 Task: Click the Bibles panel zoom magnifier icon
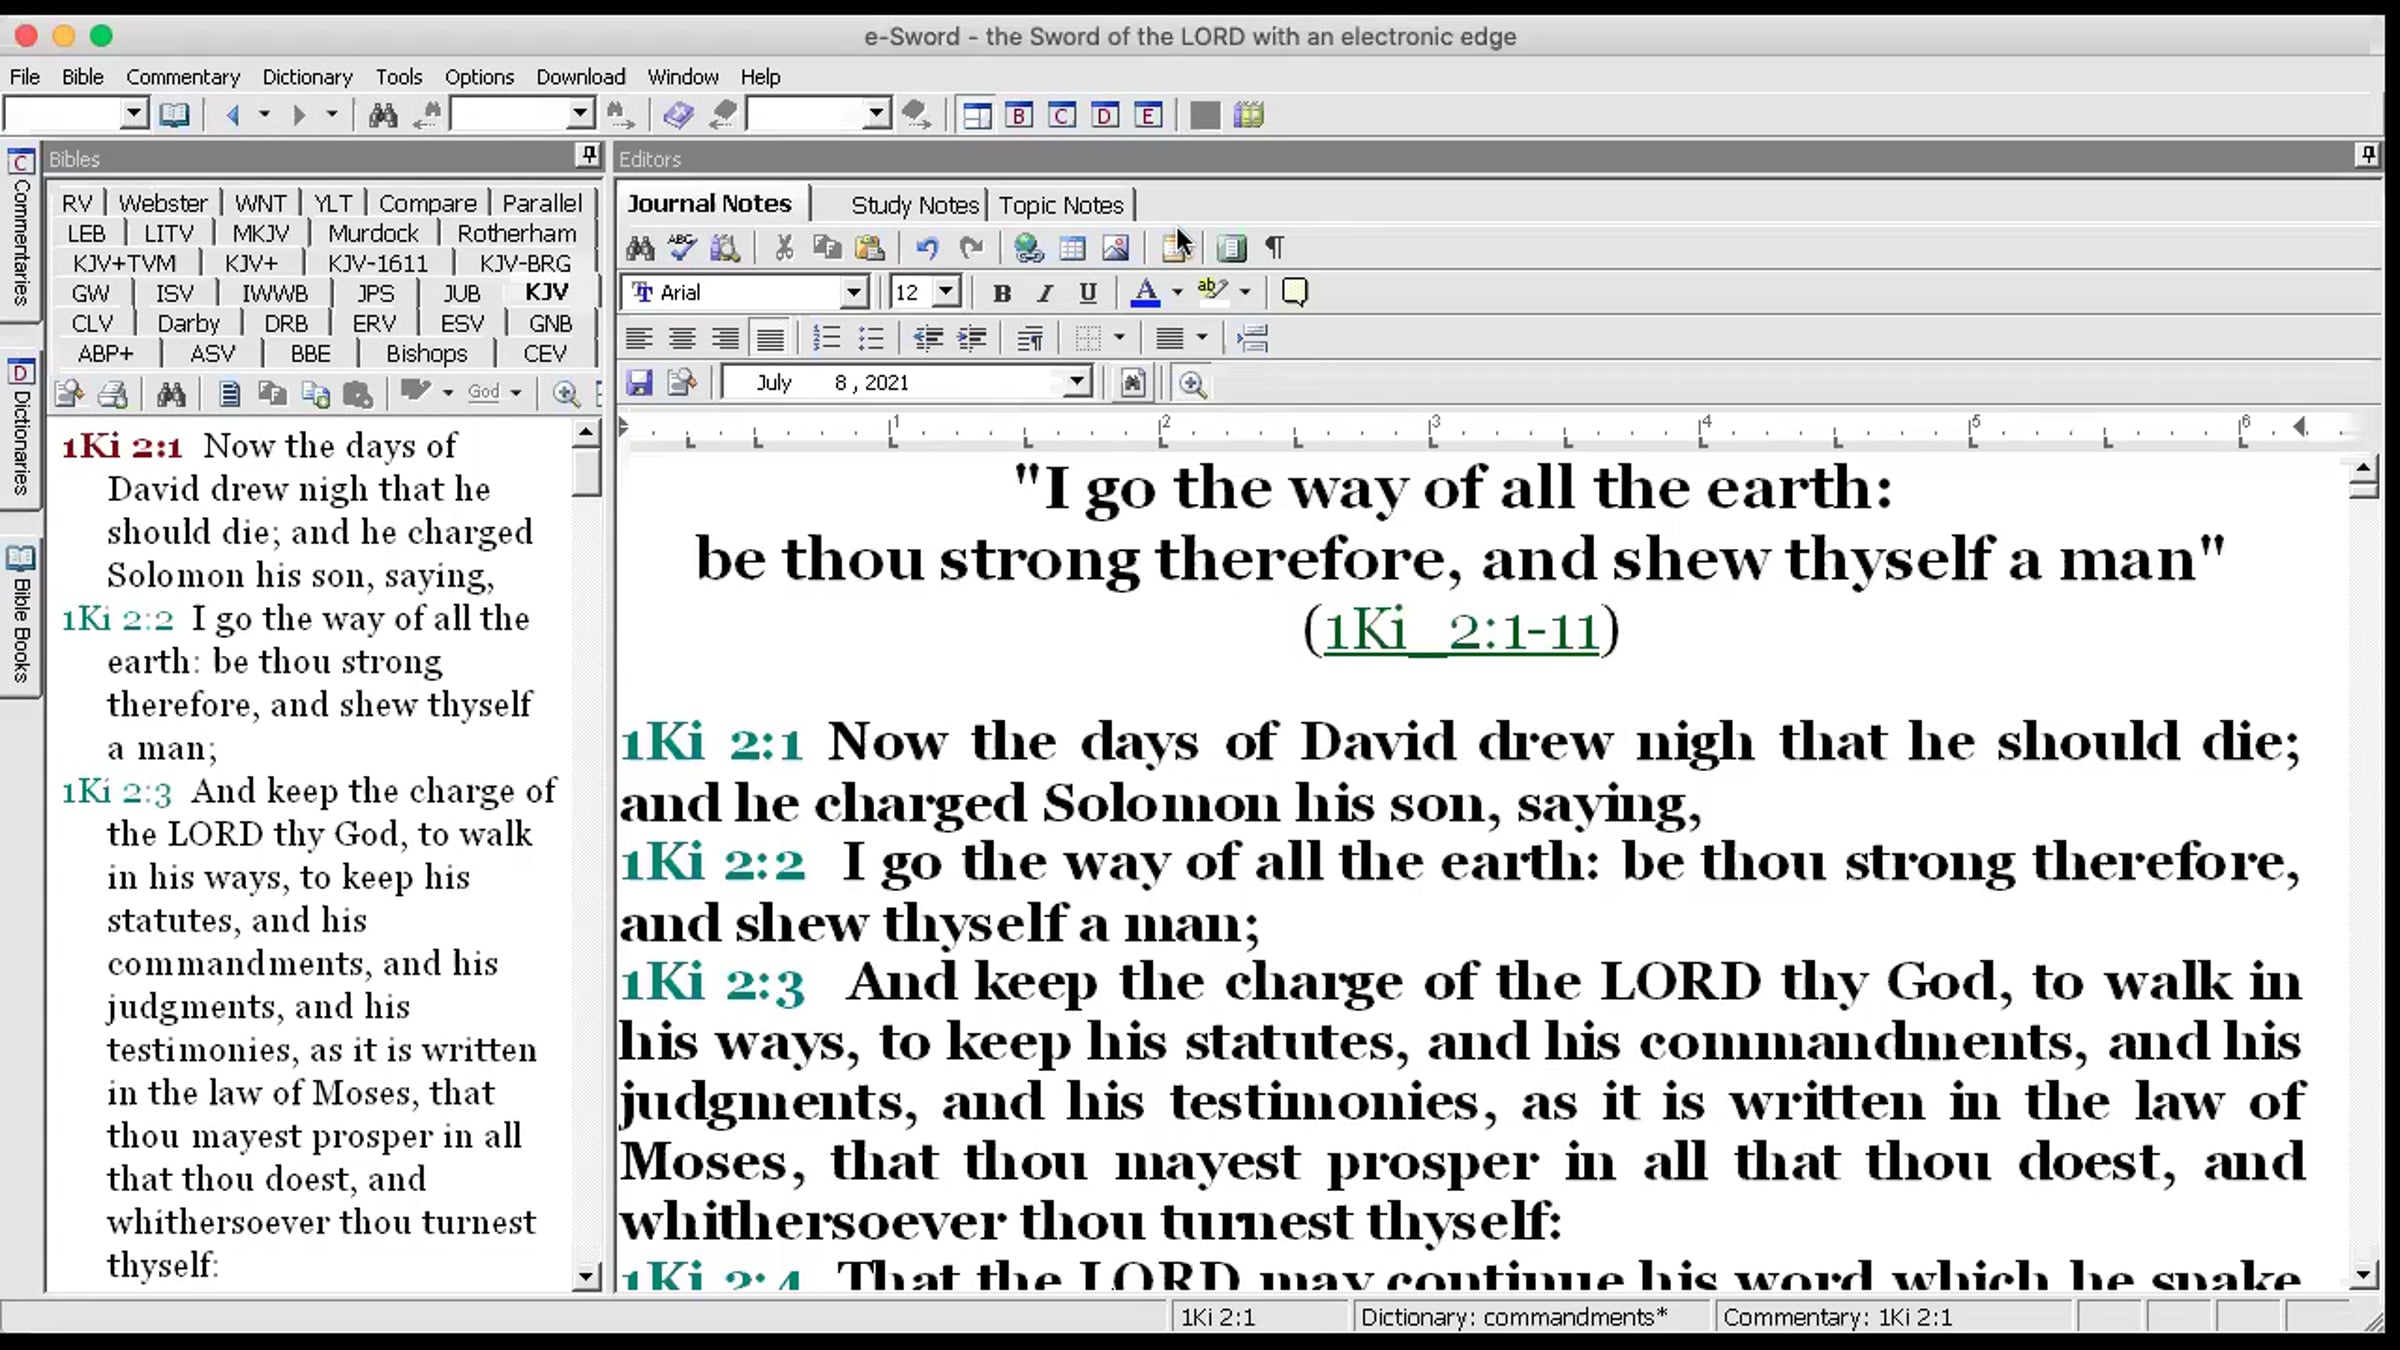[565, 393]
